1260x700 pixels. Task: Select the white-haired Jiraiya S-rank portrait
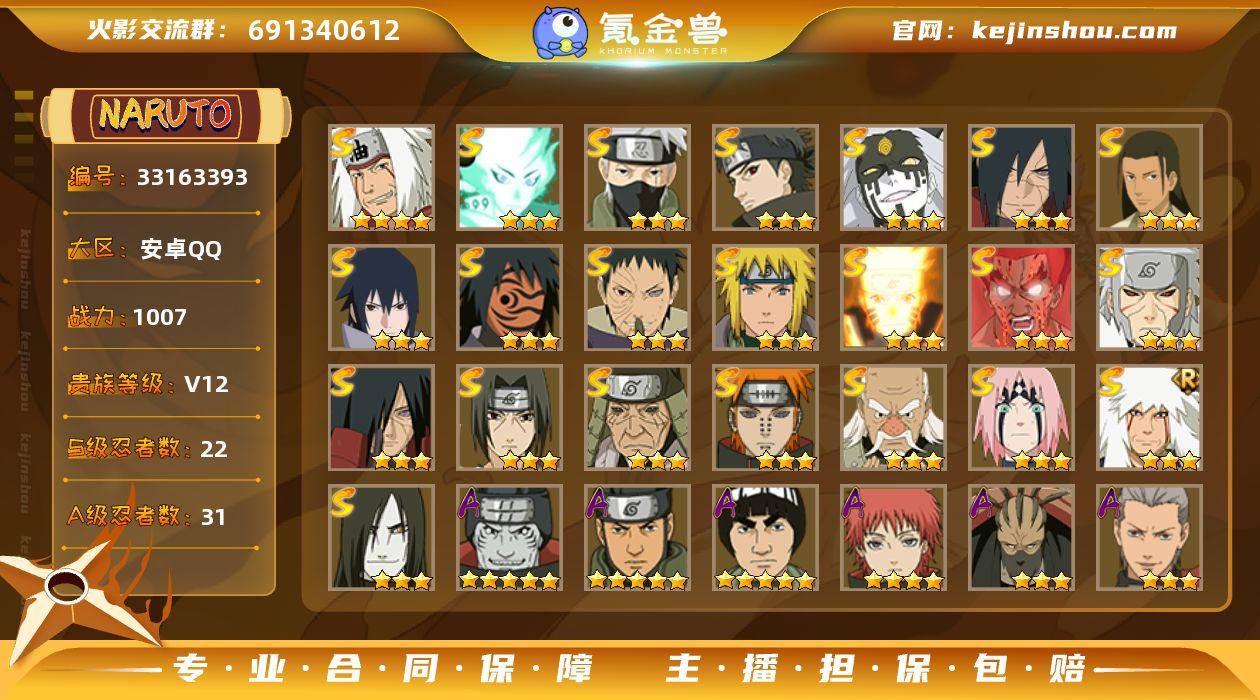click(x=382, y=177)
